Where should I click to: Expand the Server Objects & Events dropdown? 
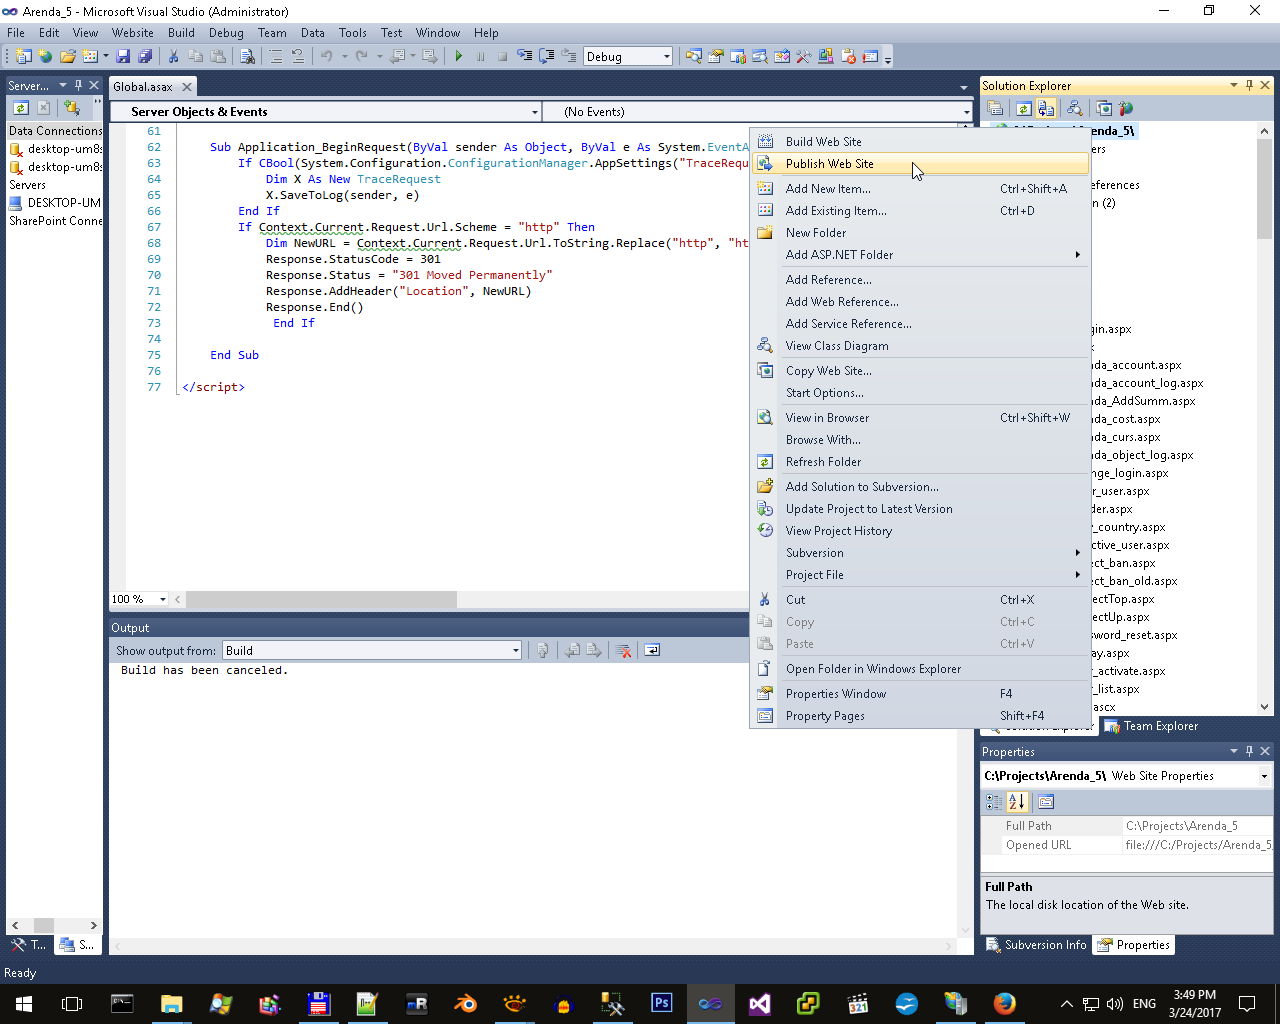click(x=534, y=112)
